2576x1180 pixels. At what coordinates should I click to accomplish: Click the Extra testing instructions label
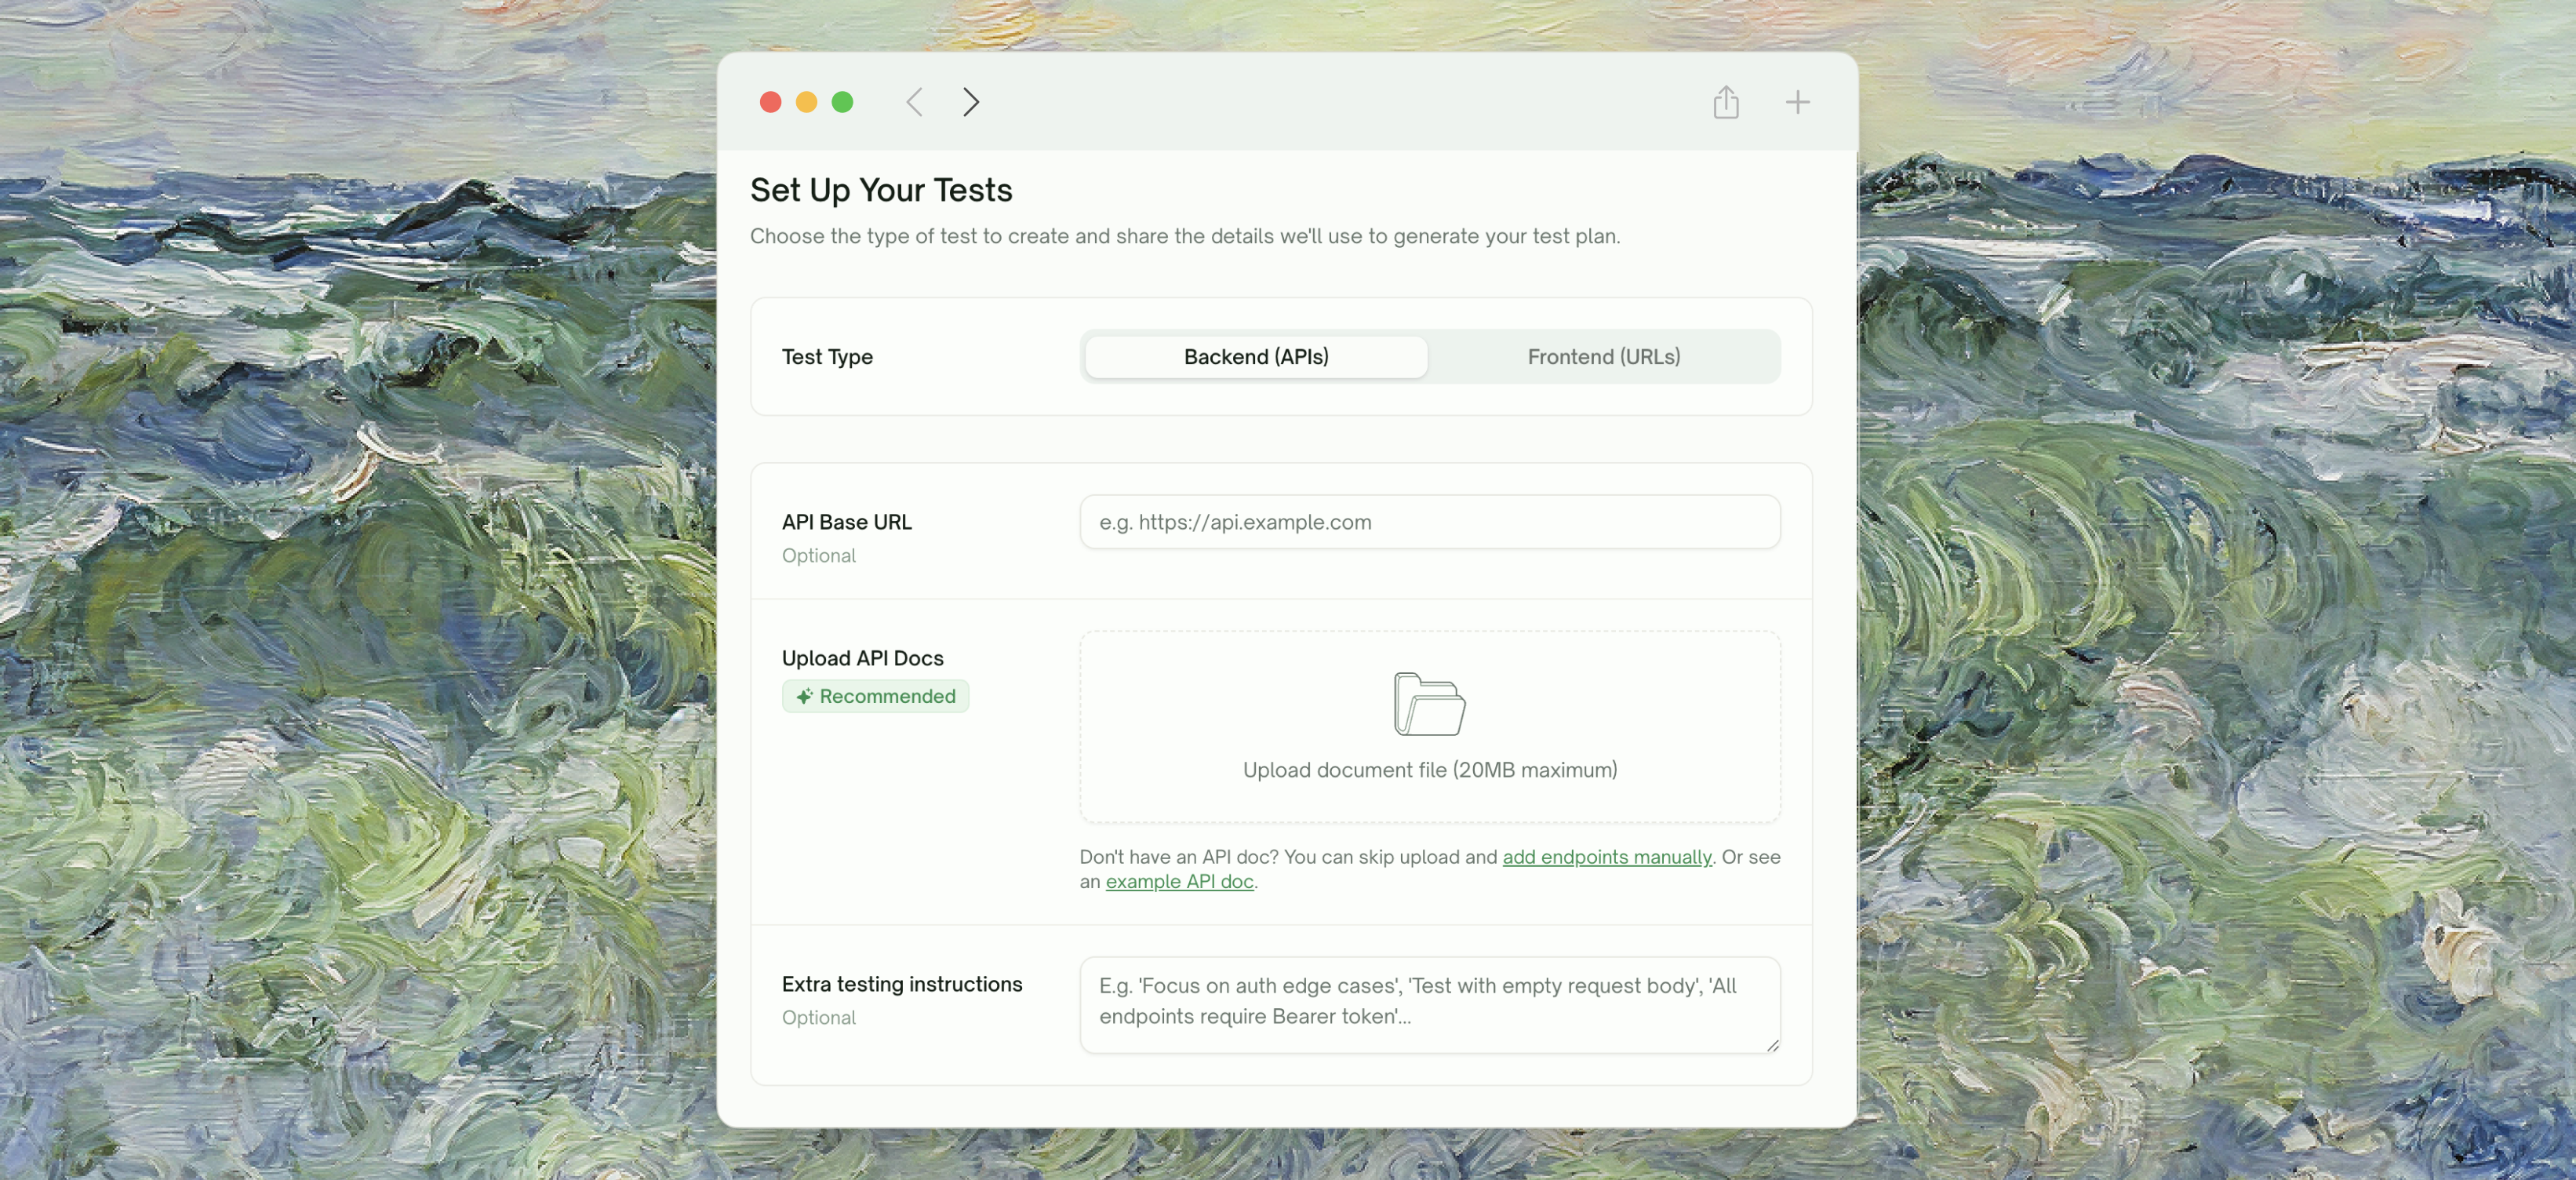pos(902,984)
